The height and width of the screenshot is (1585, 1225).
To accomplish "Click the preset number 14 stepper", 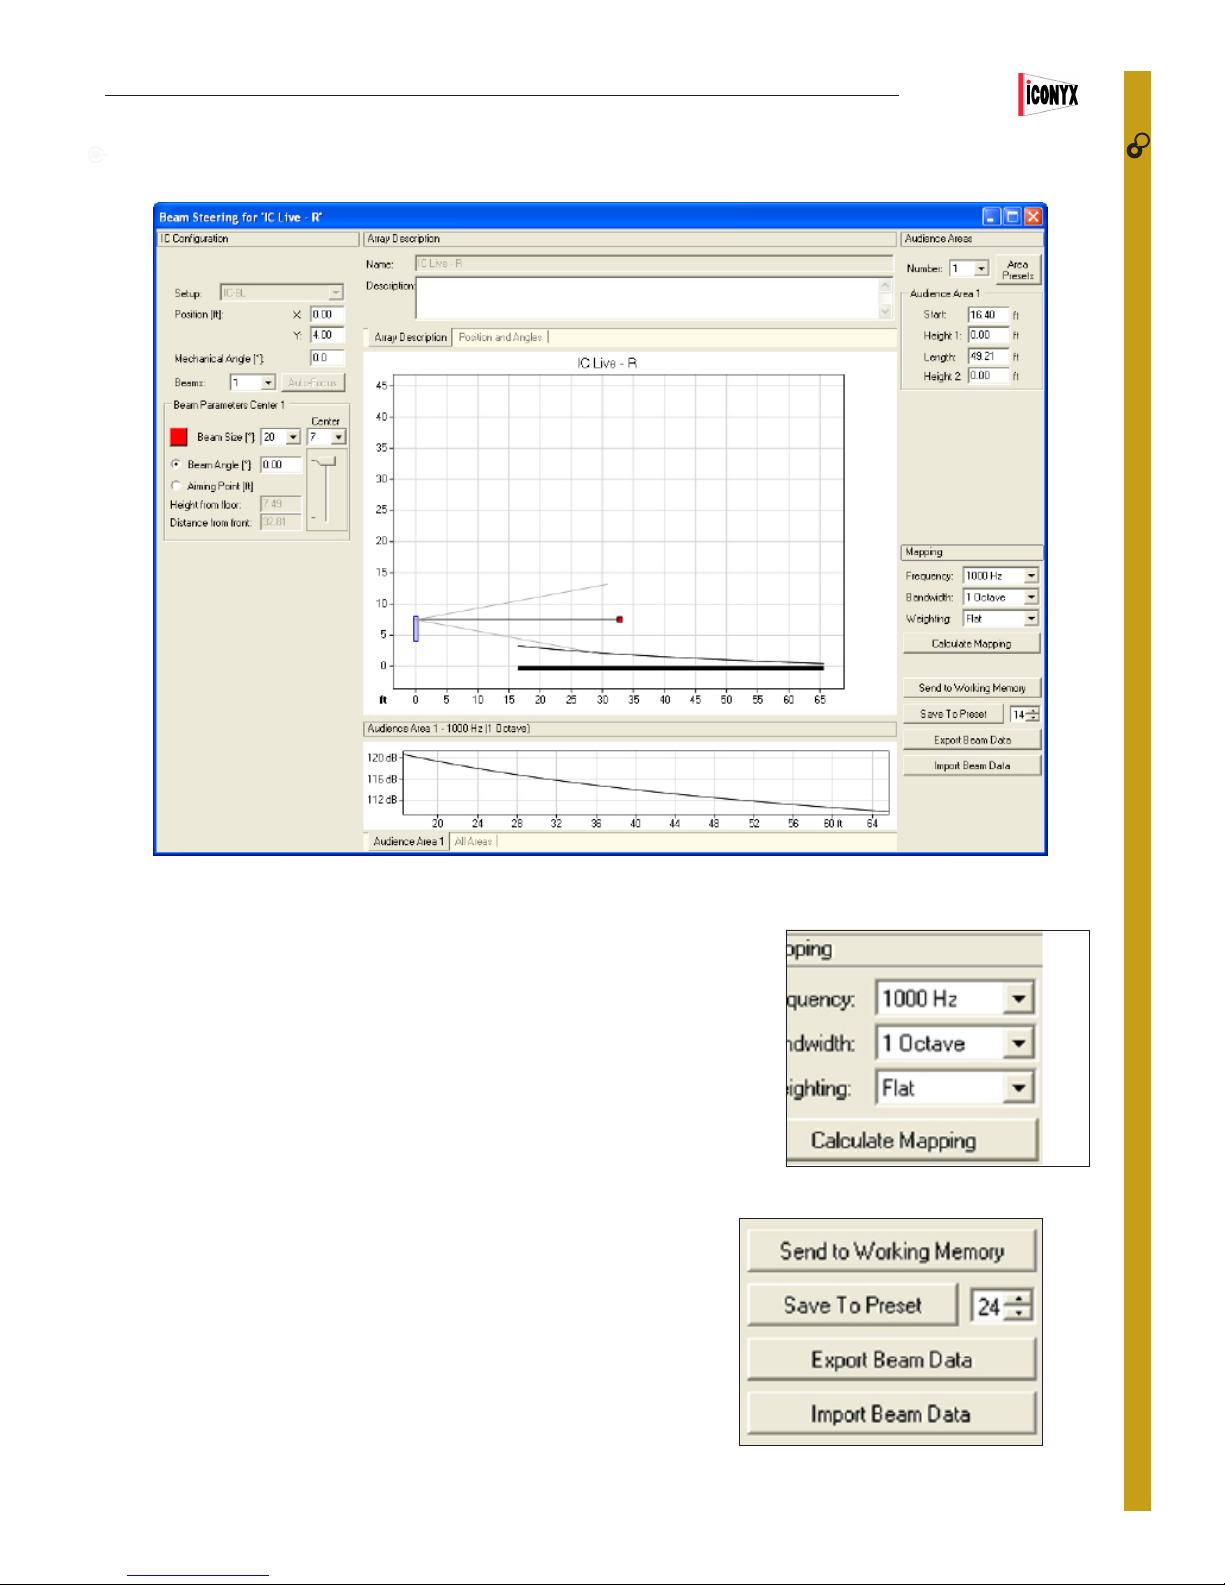I will (1034, 714).
